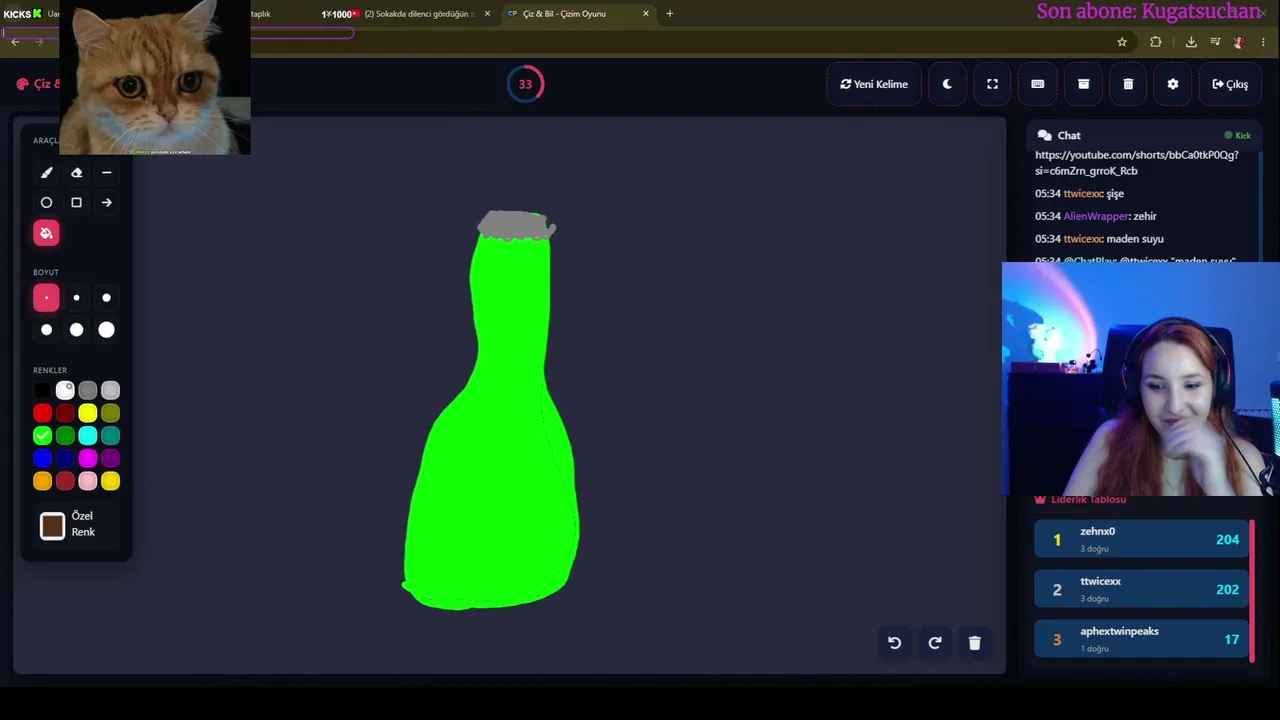Pick the bright yellow color swatch
Screen dimensions: 1280x720
(88, 413)
